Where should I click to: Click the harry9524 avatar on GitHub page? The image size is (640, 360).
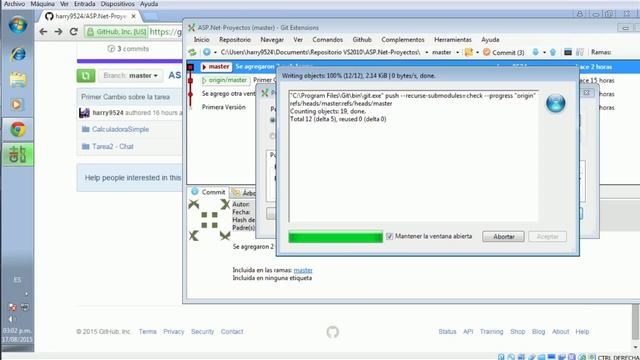tap(84, 113)
